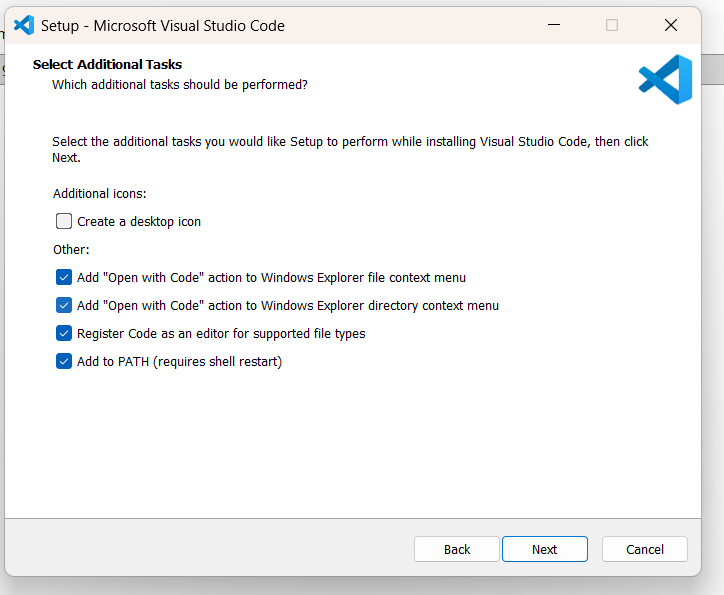Minimize the Setup window
The width and height of the screenshot is (724, 595).
[554, 25]
